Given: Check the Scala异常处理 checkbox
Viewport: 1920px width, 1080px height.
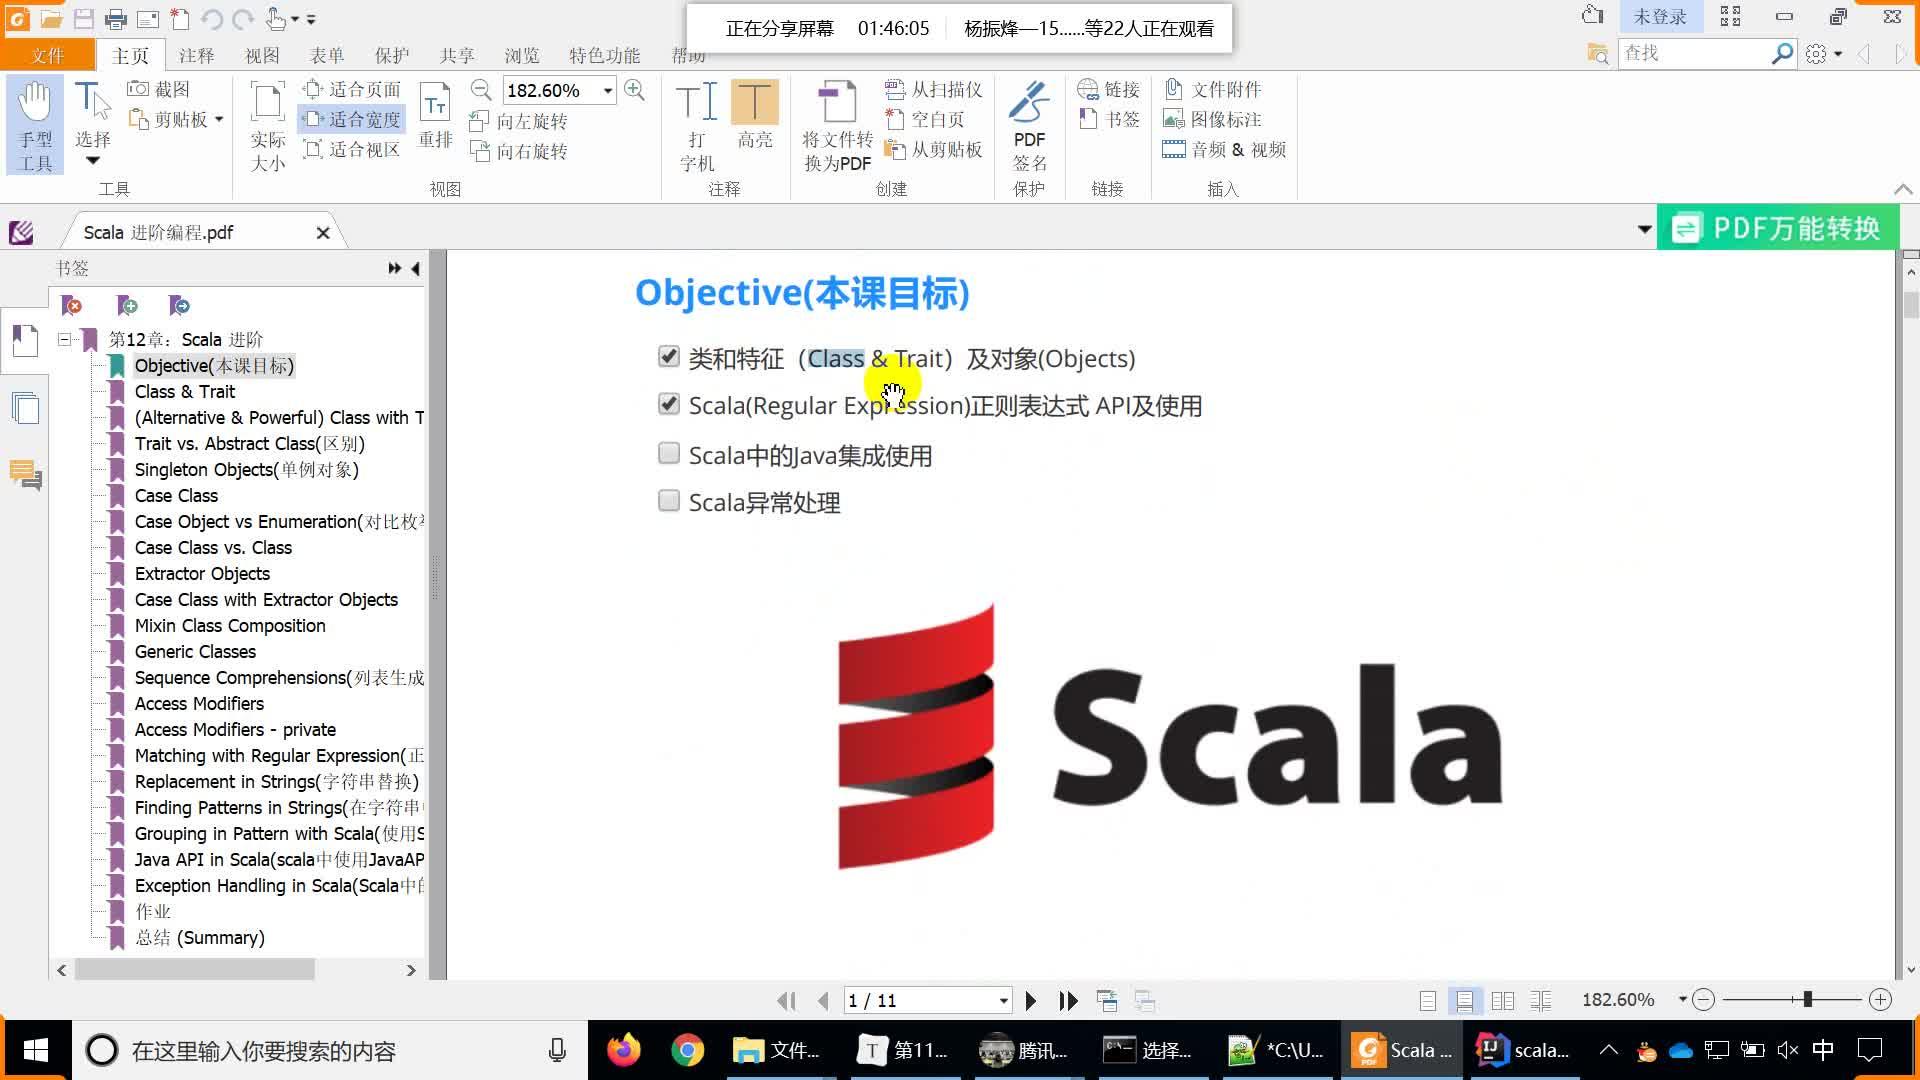Looking at the screenshot, I should pyautogui.click(x=668, y=500).
